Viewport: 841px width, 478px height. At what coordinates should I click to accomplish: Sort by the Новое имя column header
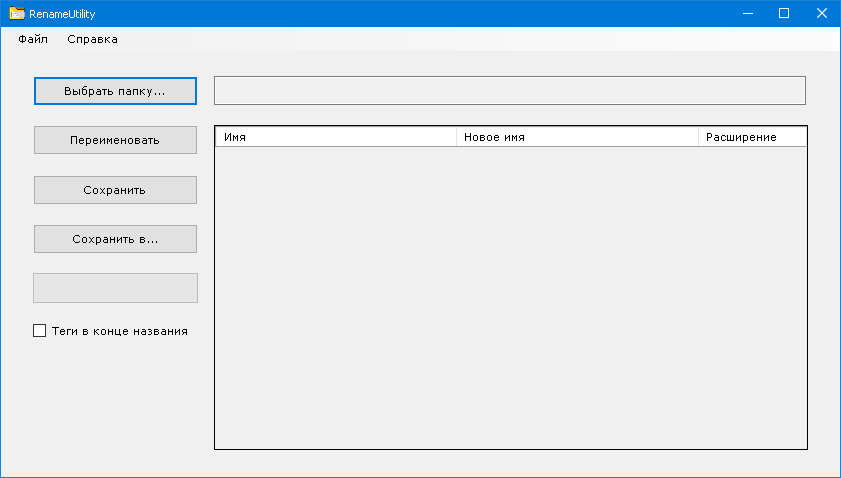(x=577, y=137)
